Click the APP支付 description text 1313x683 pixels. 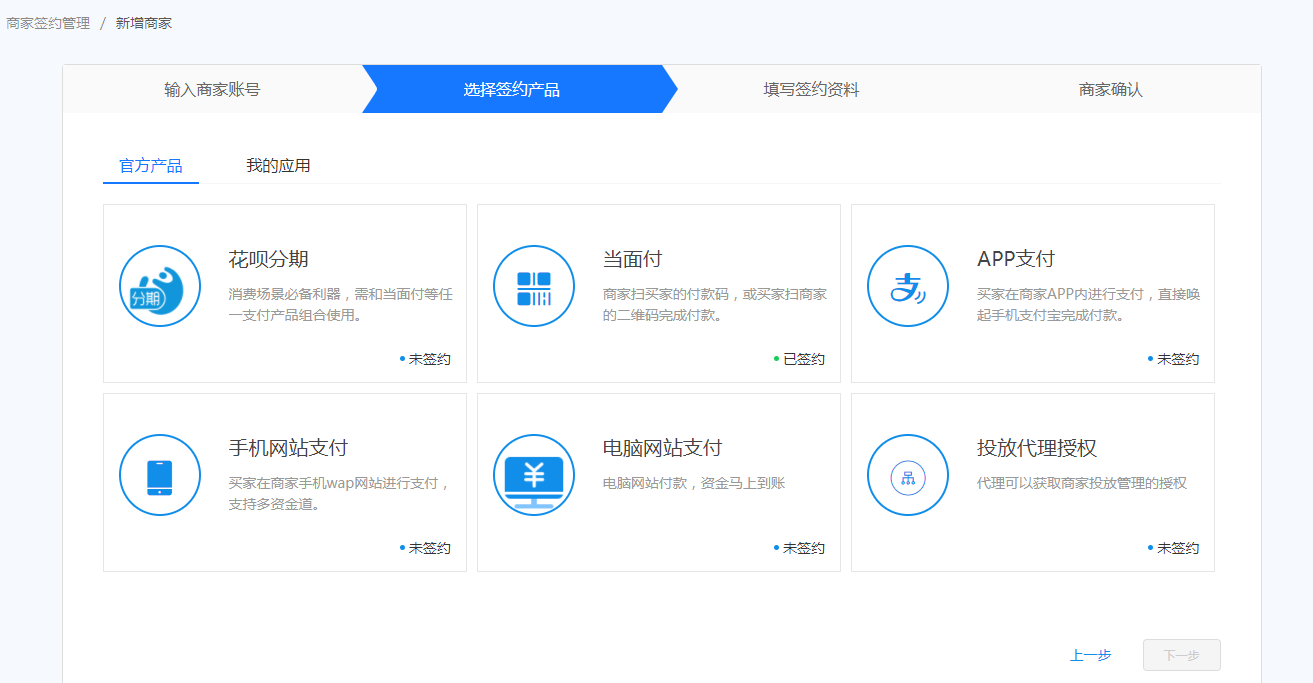[1089, 305]
